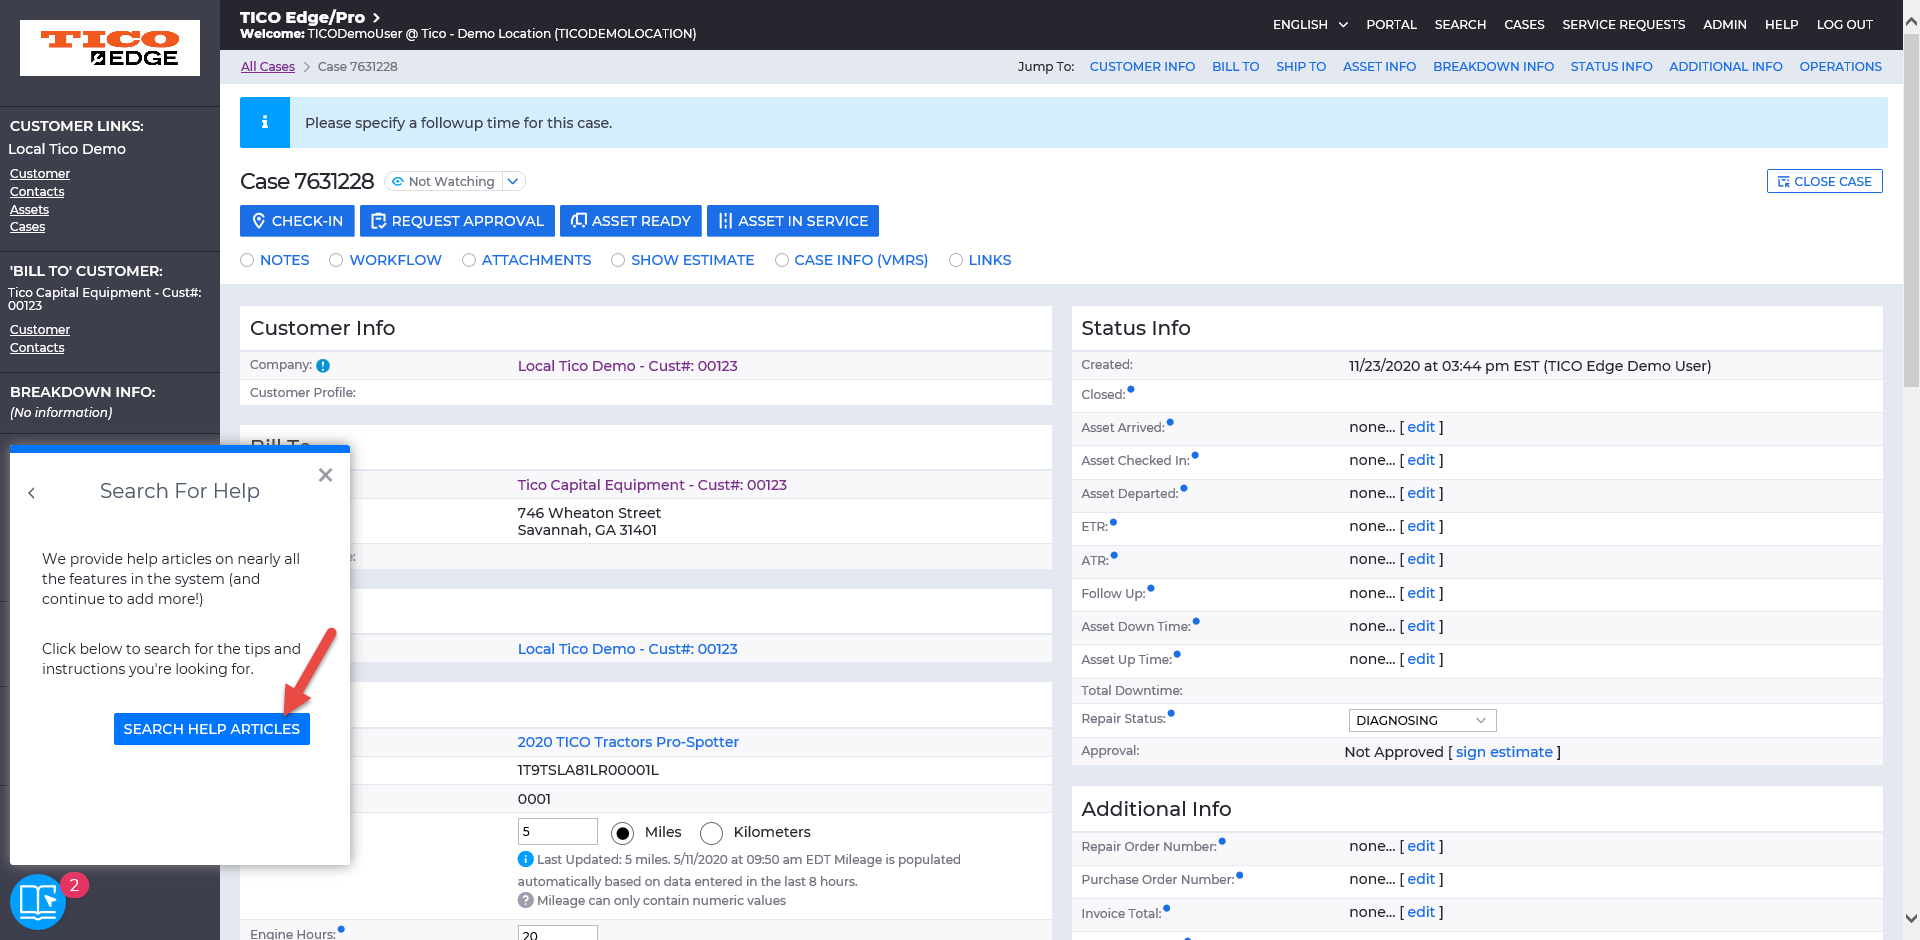
Task: Open the Admin menu item
Action: [1724, 24]
